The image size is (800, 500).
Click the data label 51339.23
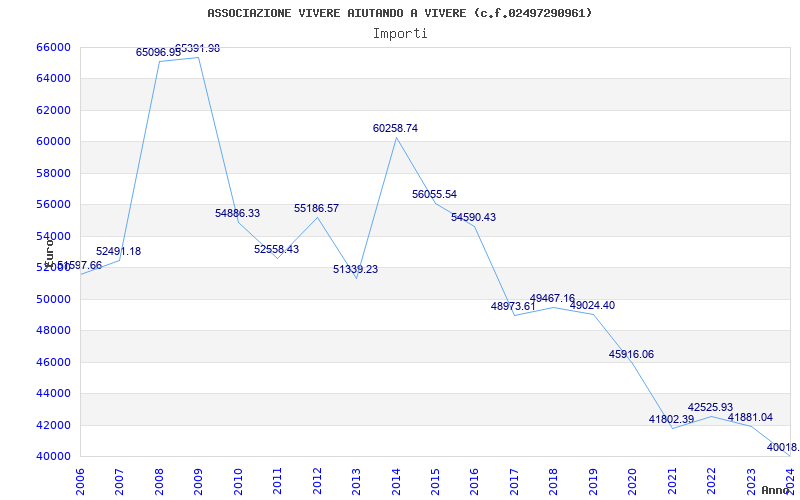click(x=356, y=269)
